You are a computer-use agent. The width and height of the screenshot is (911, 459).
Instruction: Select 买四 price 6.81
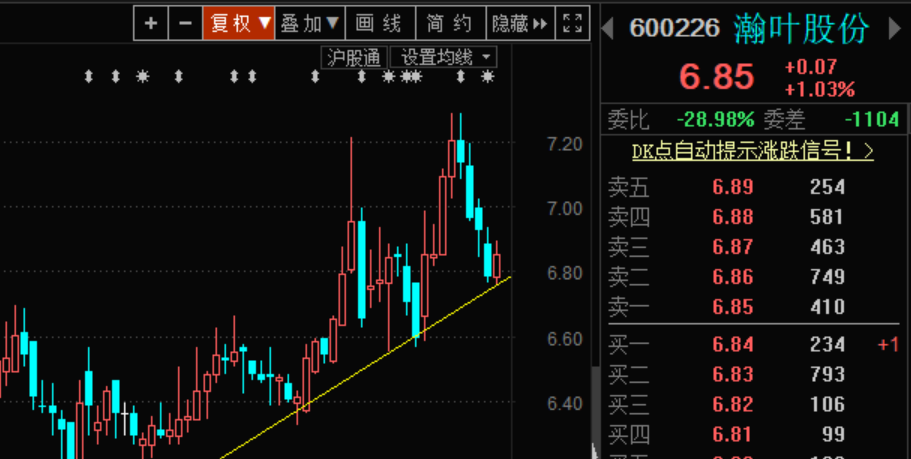(x=733, y=434)
